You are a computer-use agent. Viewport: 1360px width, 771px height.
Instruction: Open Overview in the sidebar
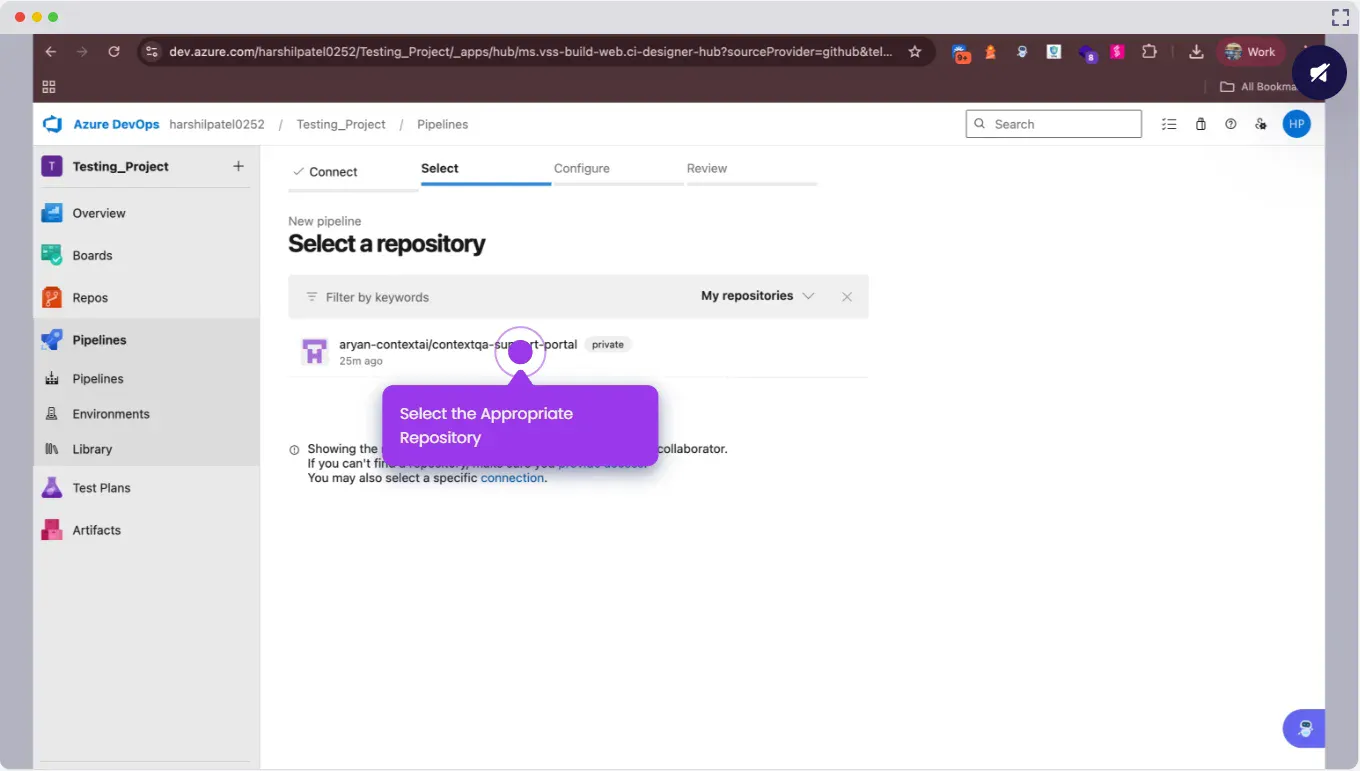click(x=98, y=213)
